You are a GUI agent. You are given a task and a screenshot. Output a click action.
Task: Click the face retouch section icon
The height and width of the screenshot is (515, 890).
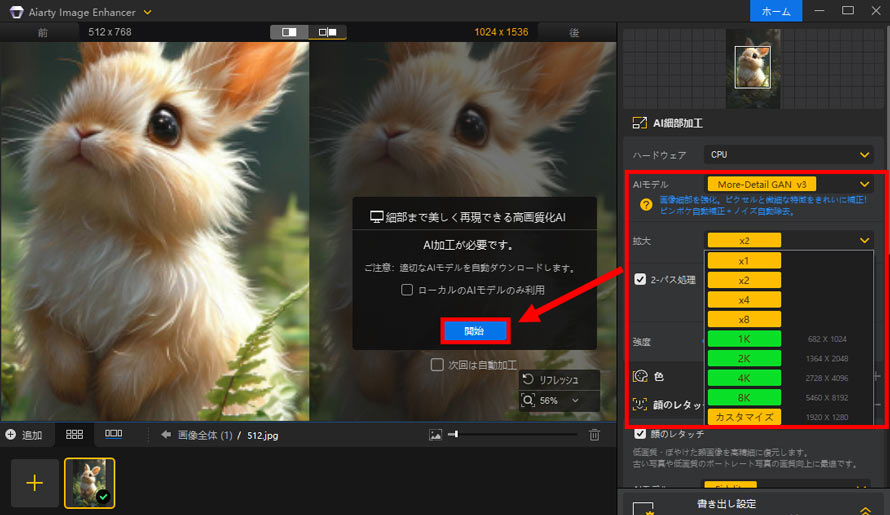(640, 404)
